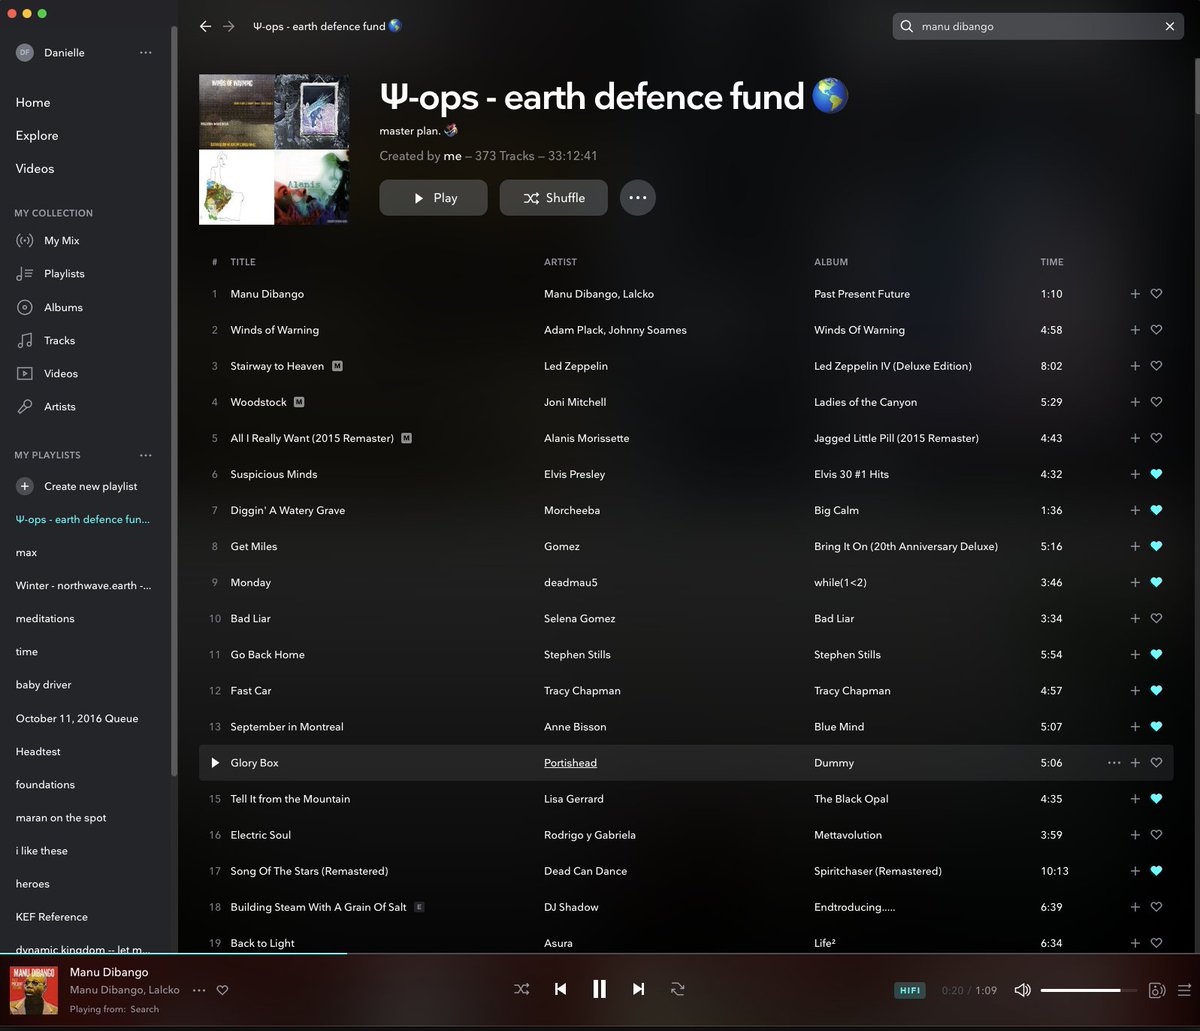Favorite the Manu Dibango track row
1200x1031 pixels.
pyautogui.click(x=1156, y=294)
